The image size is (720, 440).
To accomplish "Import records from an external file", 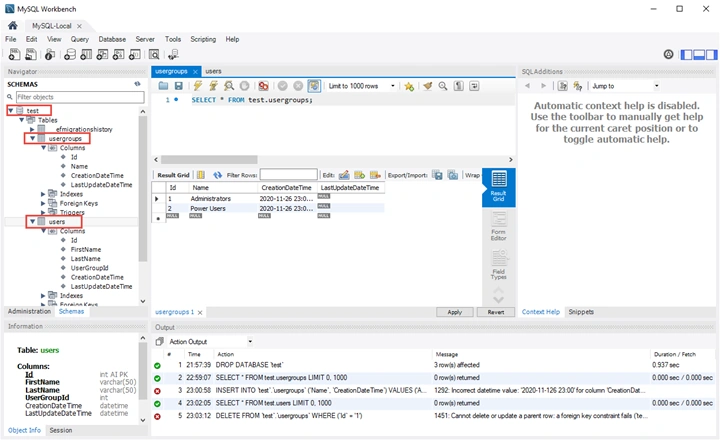I will 453,175.
